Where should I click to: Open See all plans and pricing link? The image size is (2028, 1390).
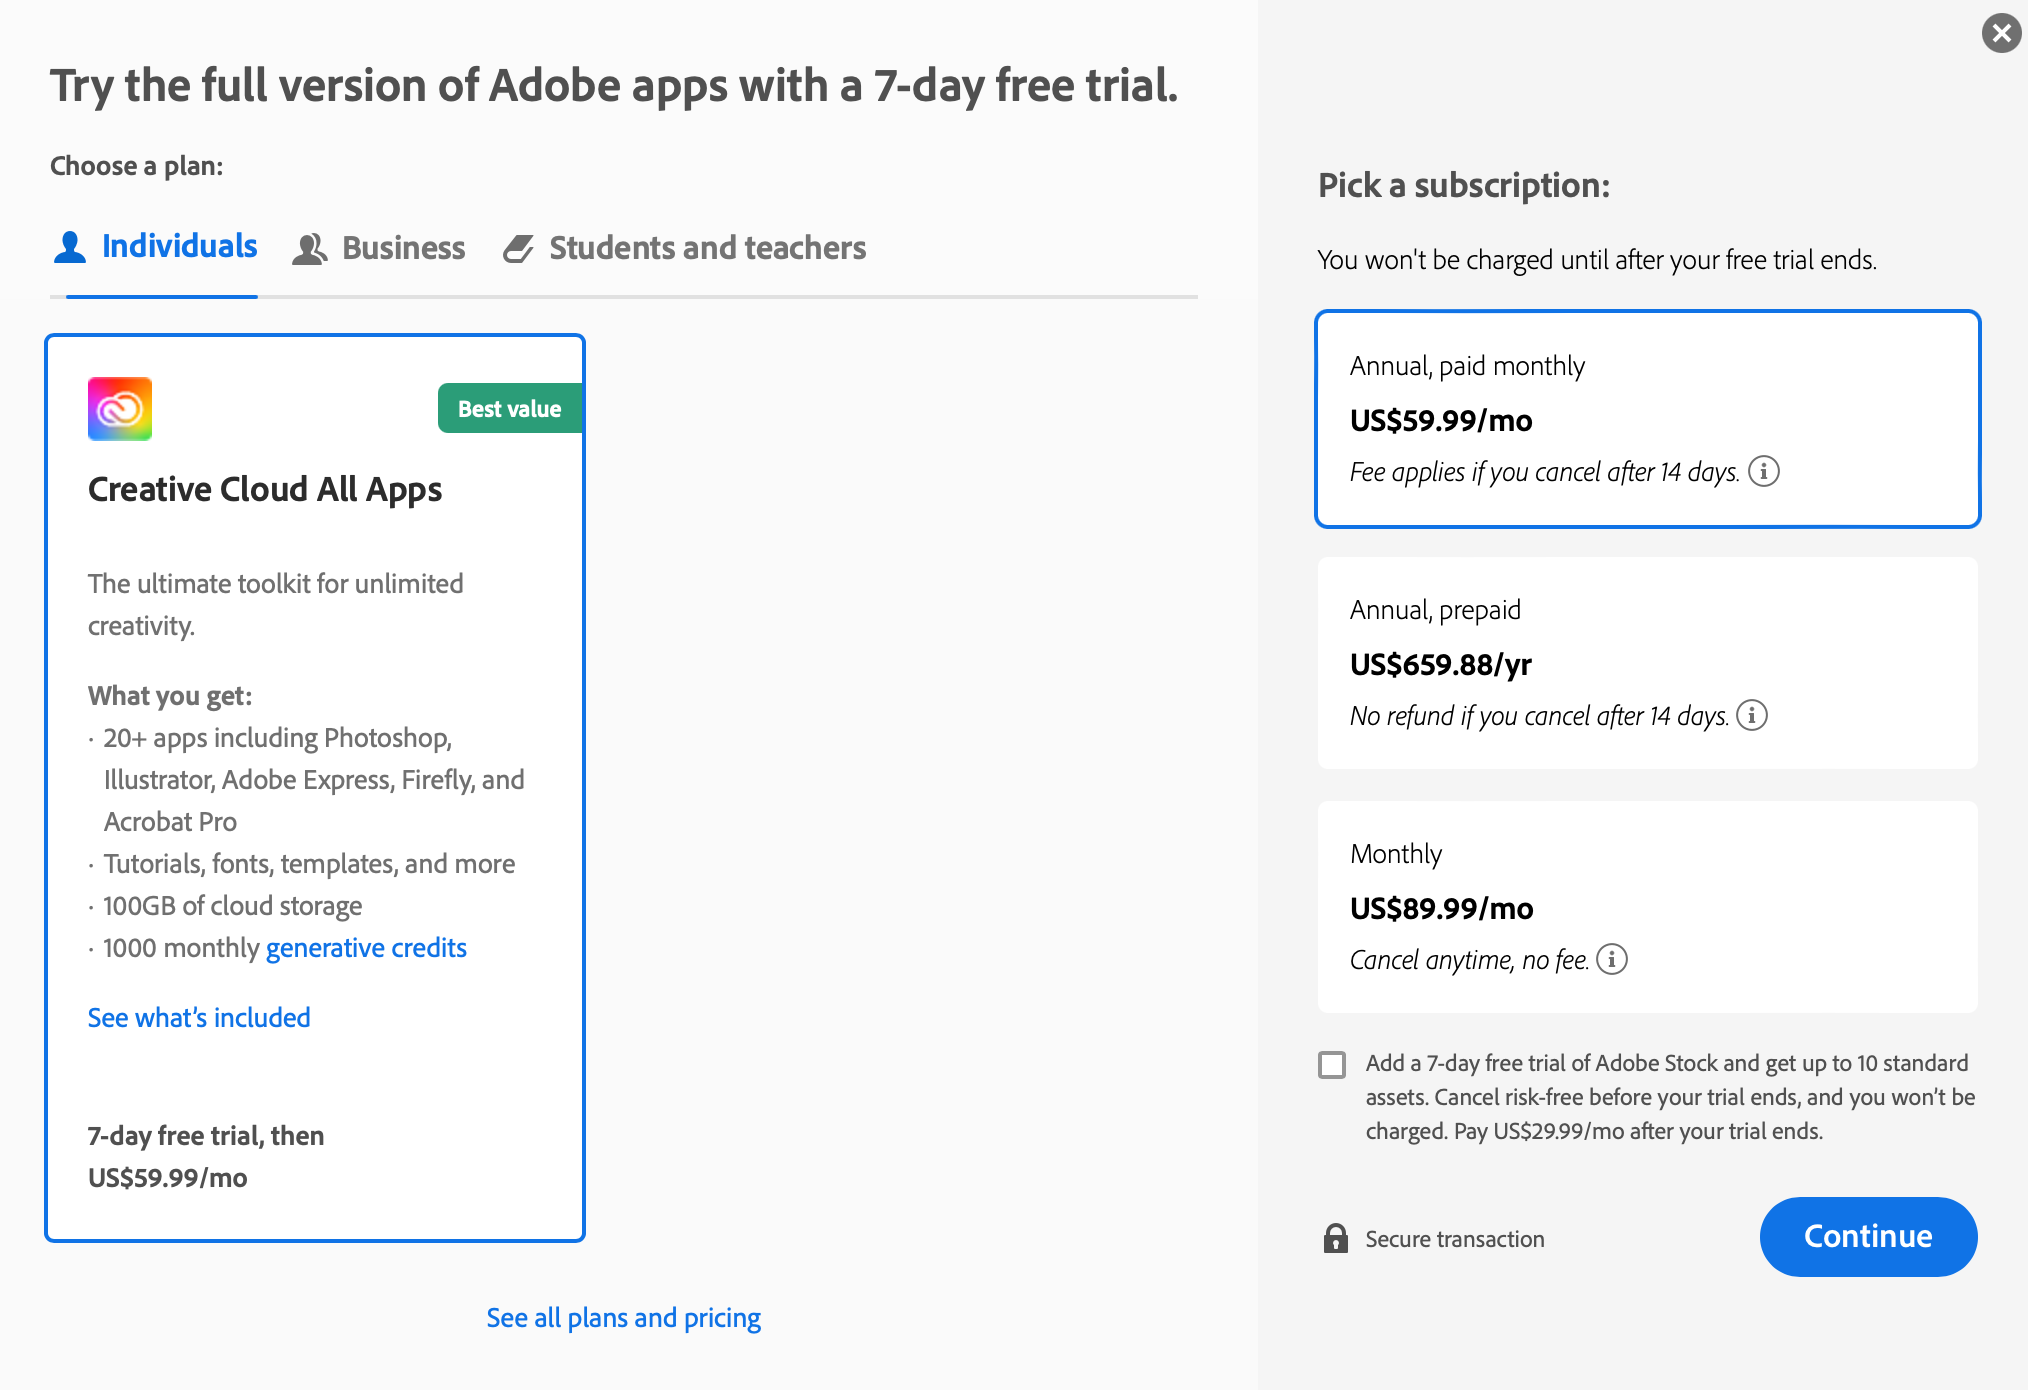click(x=623, y=1318)
